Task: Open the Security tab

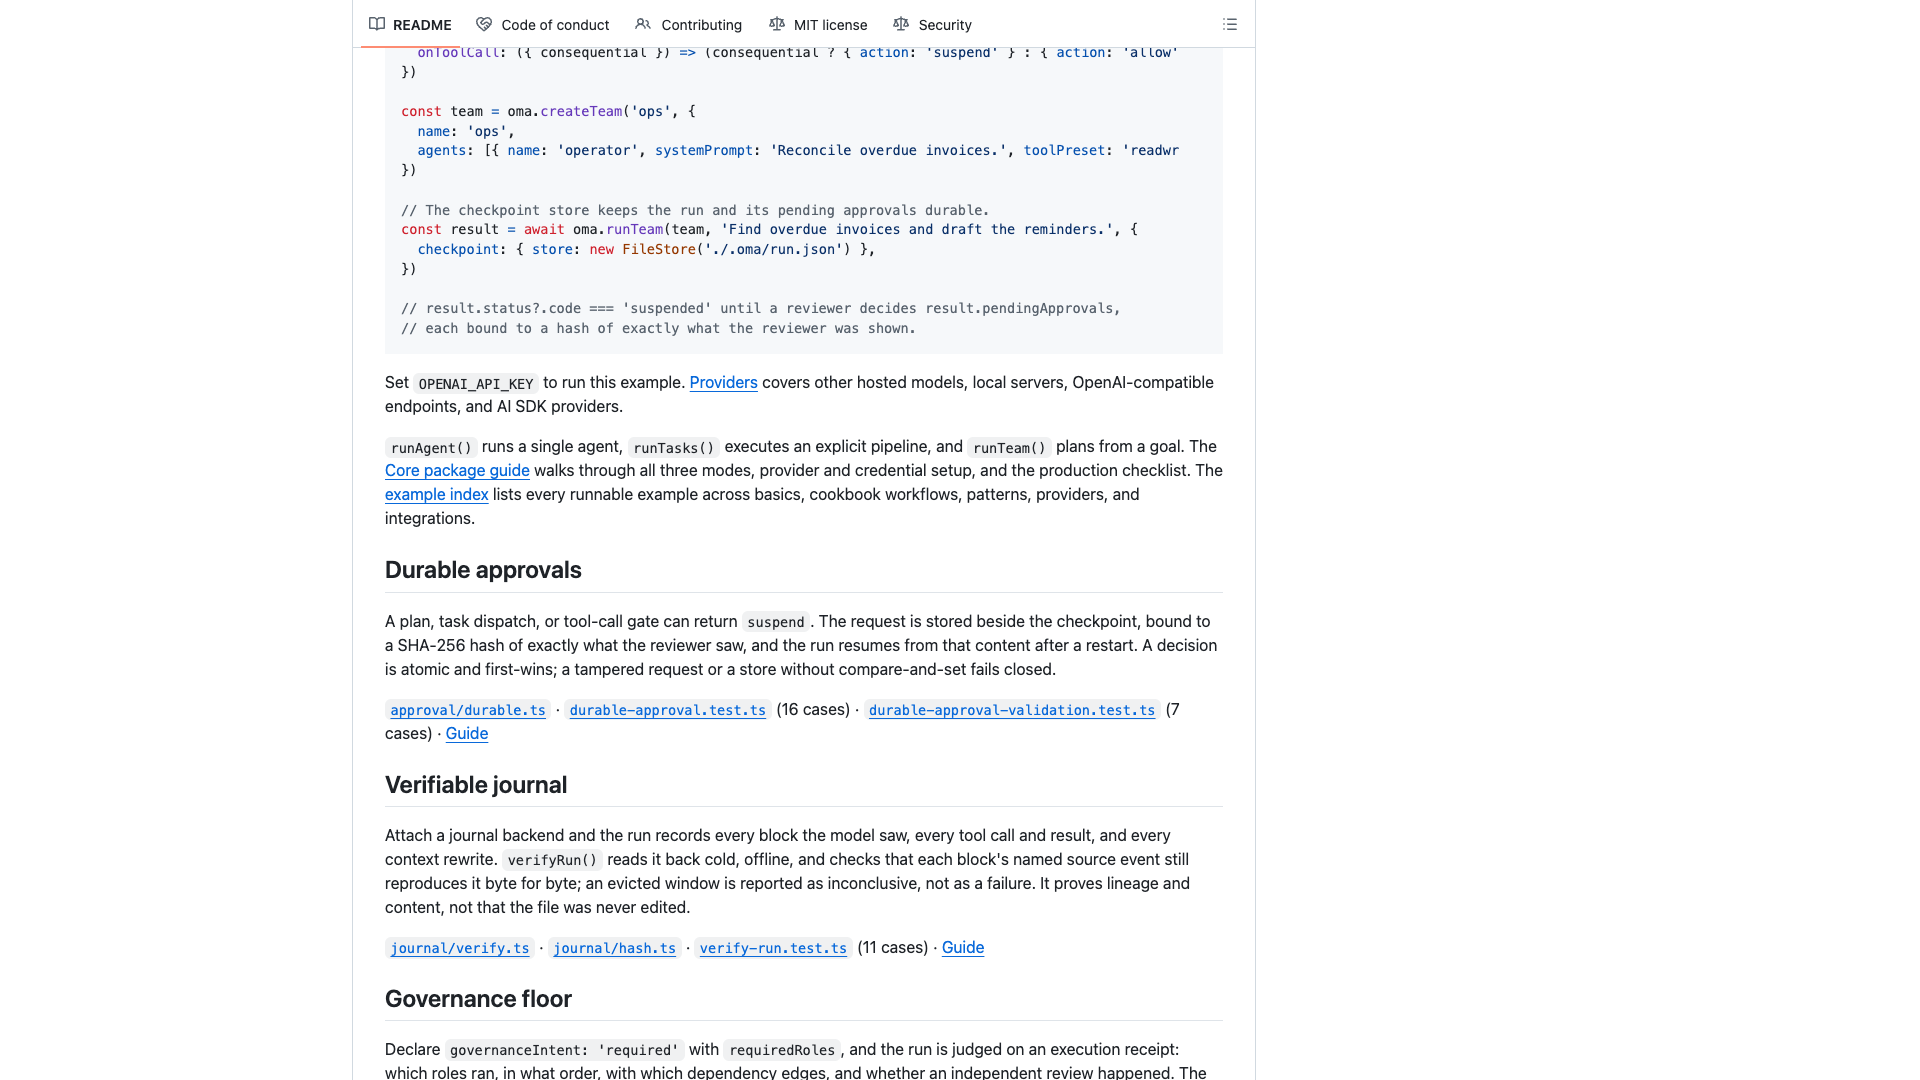Action: click(932, 25)
